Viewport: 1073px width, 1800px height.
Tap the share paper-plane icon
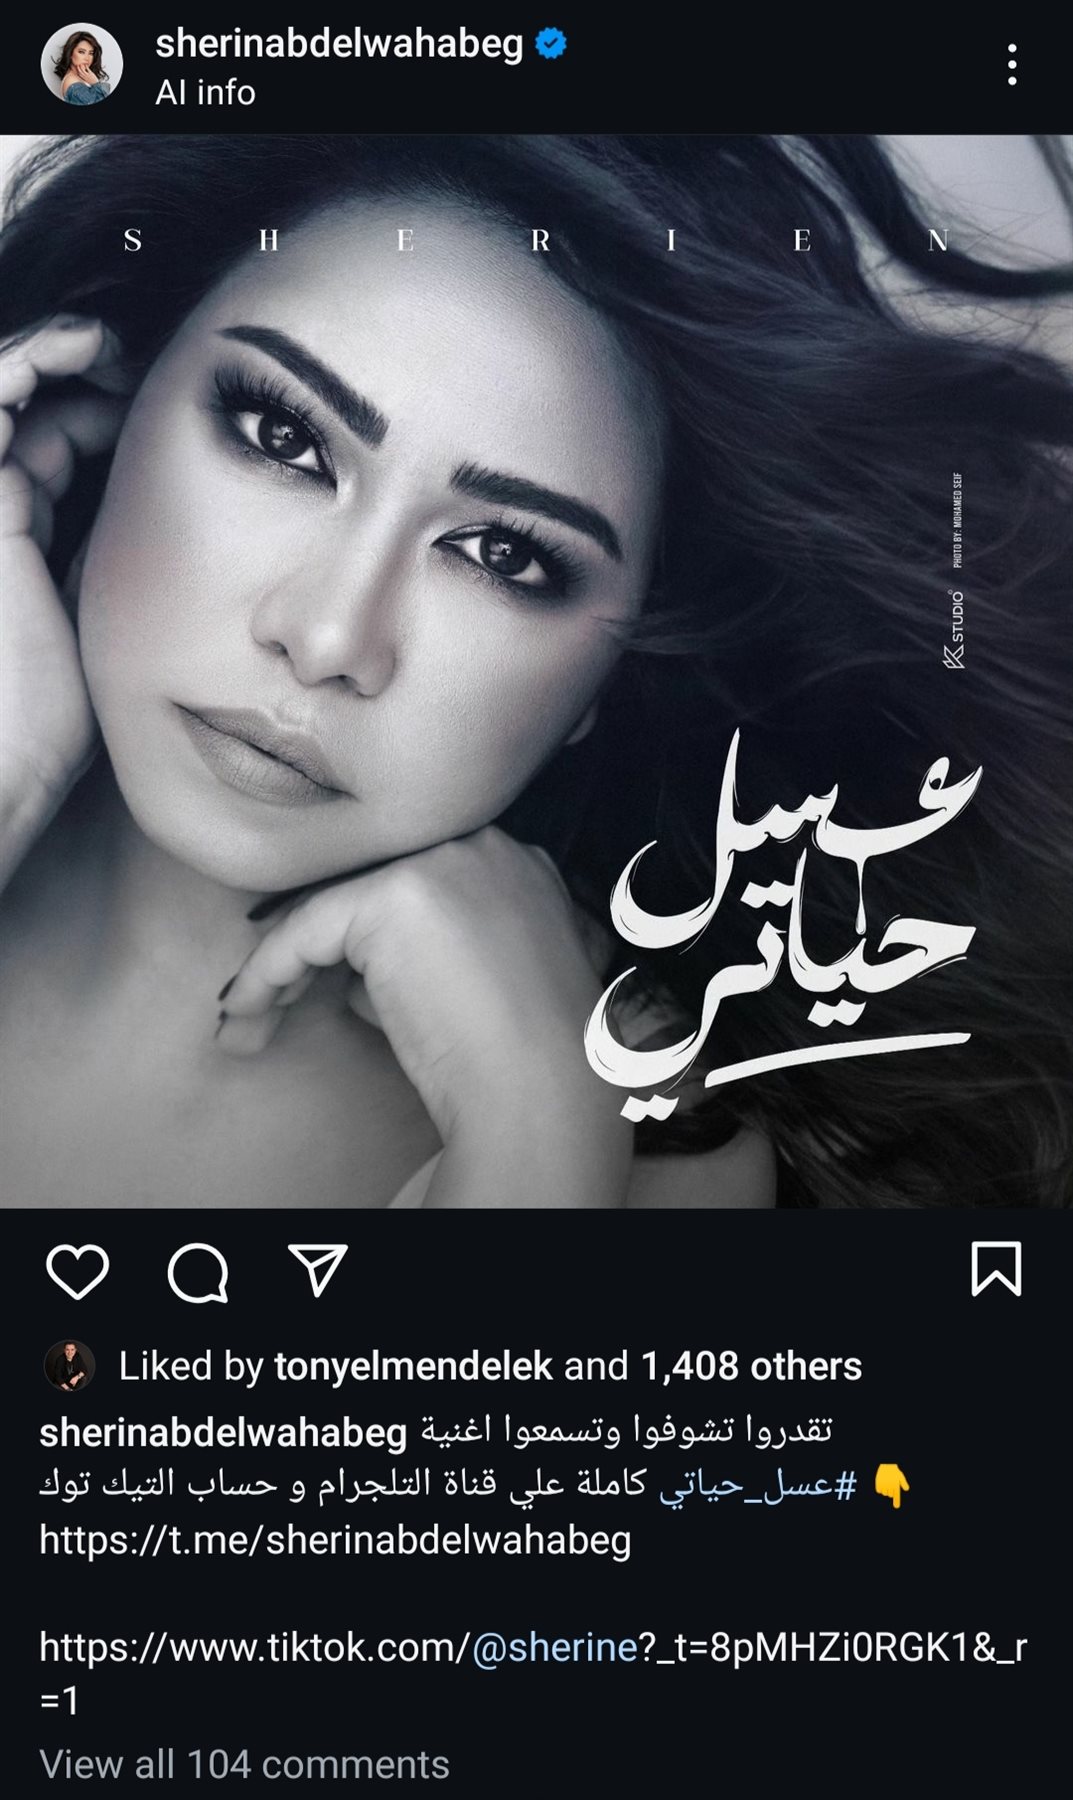pyautogui.click(x=317, y=1270)
